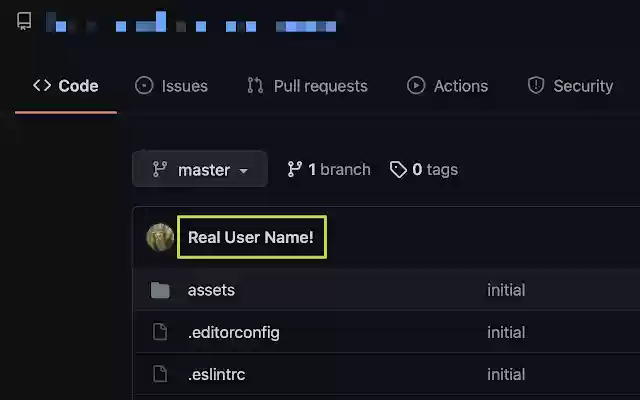Click the repository book icon
The width and height of the screenshot is (640, 400).
point(24,20)
